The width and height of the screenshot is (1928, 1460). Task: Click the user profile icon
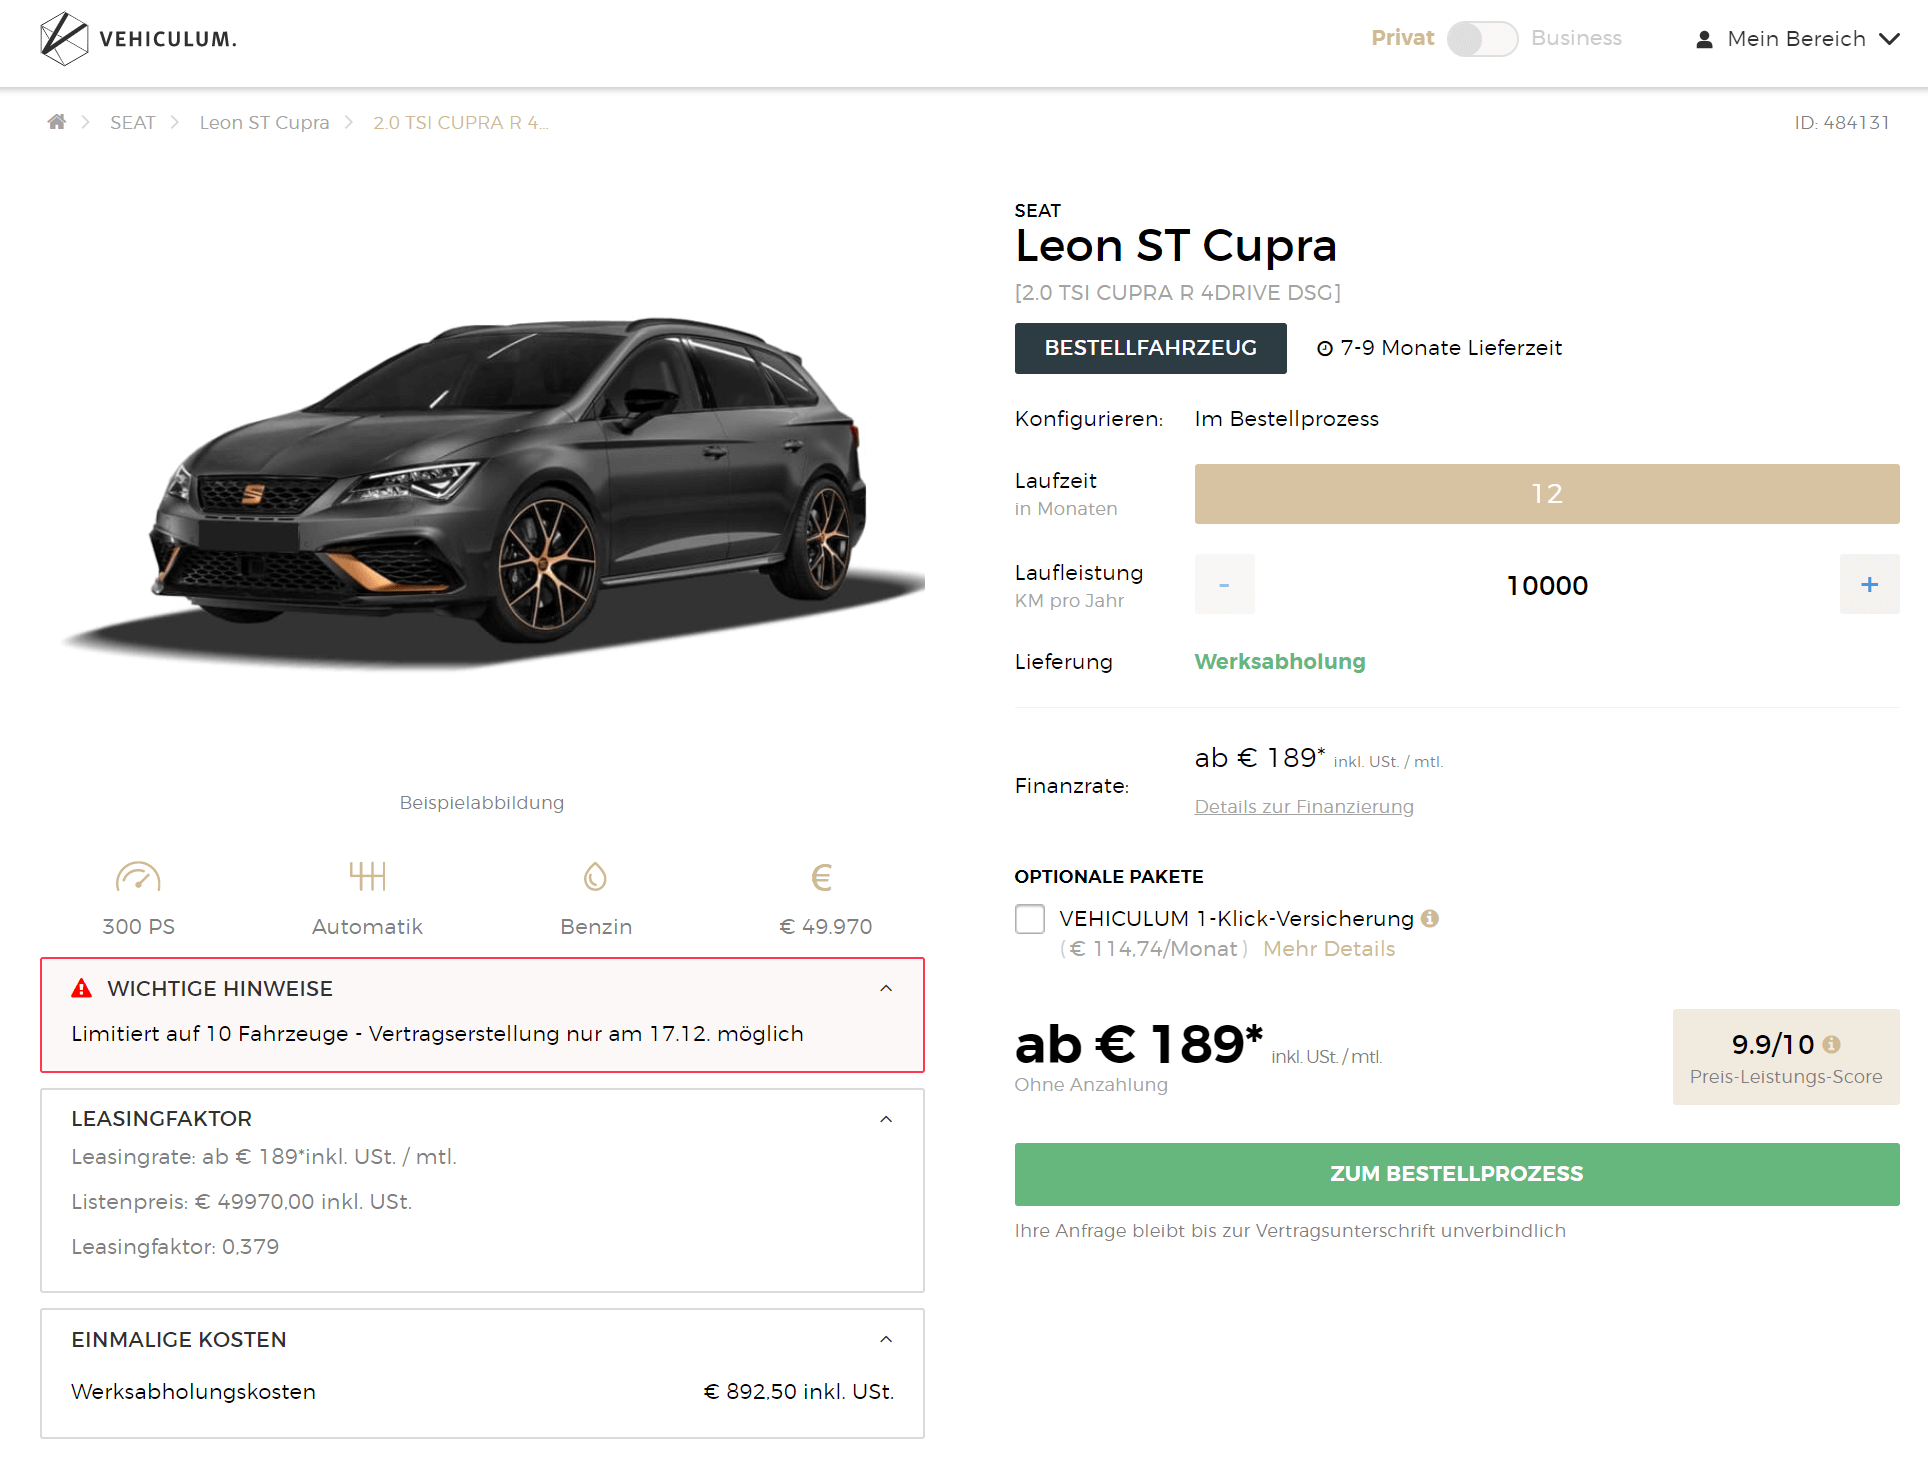tap(1704, 39)
